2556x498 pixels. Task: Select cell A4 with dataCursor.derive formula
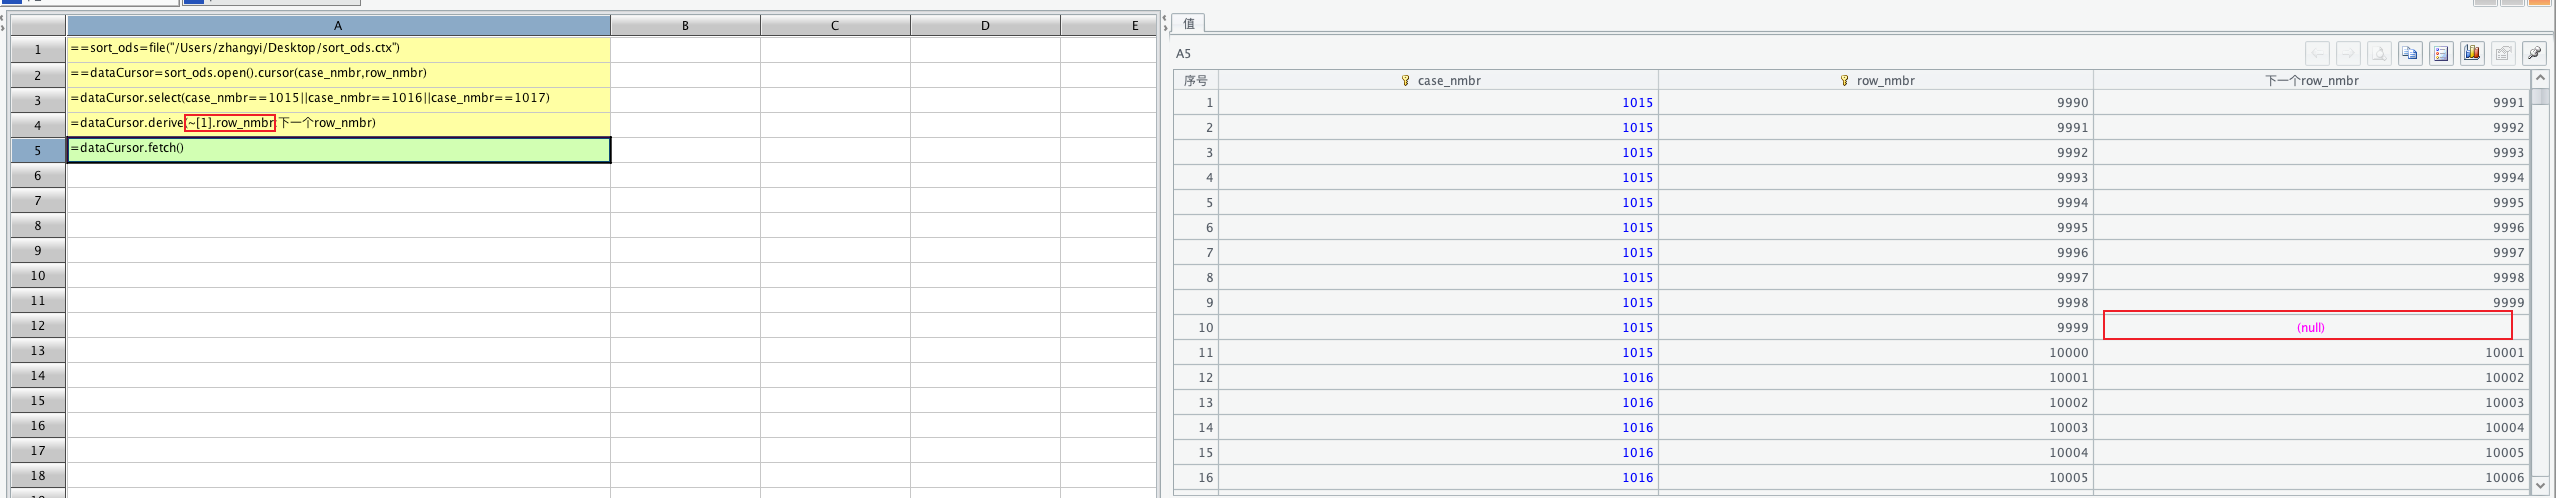point(338,124)
